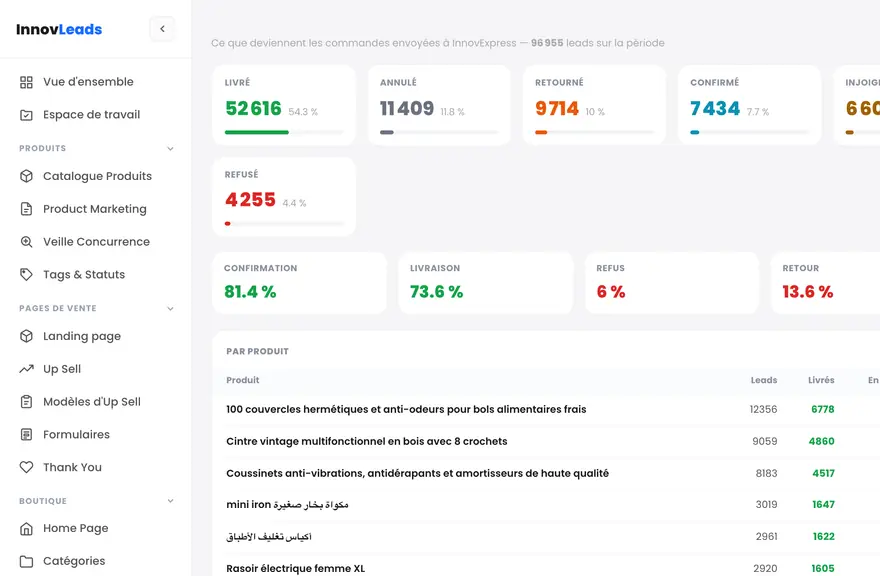
Task: Click the Modèles d'Up Sell clipboard icon
Action: point(26,402)
